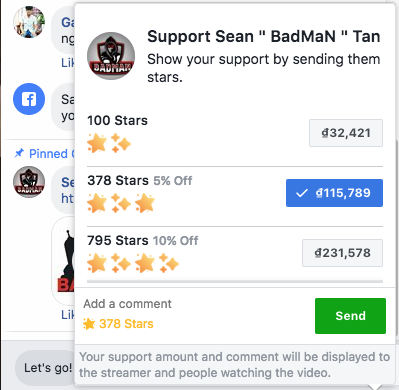
Task: Click the scrollbar under the star packages
Action: [x=235, y=282]
